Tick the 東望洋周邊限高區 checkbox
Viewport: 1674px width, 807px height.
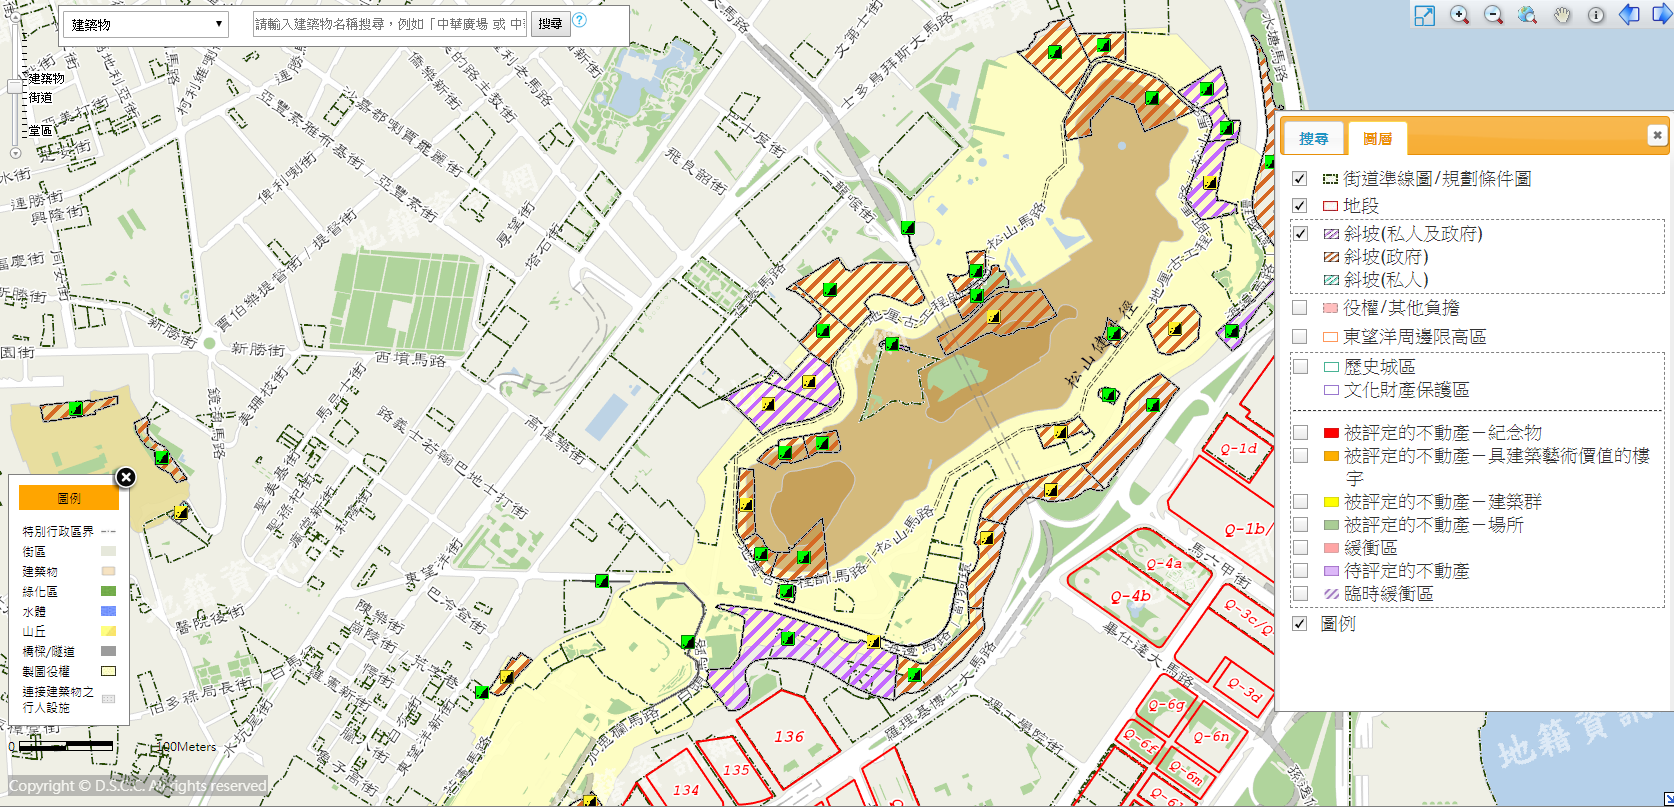[x=1299, y=337]
